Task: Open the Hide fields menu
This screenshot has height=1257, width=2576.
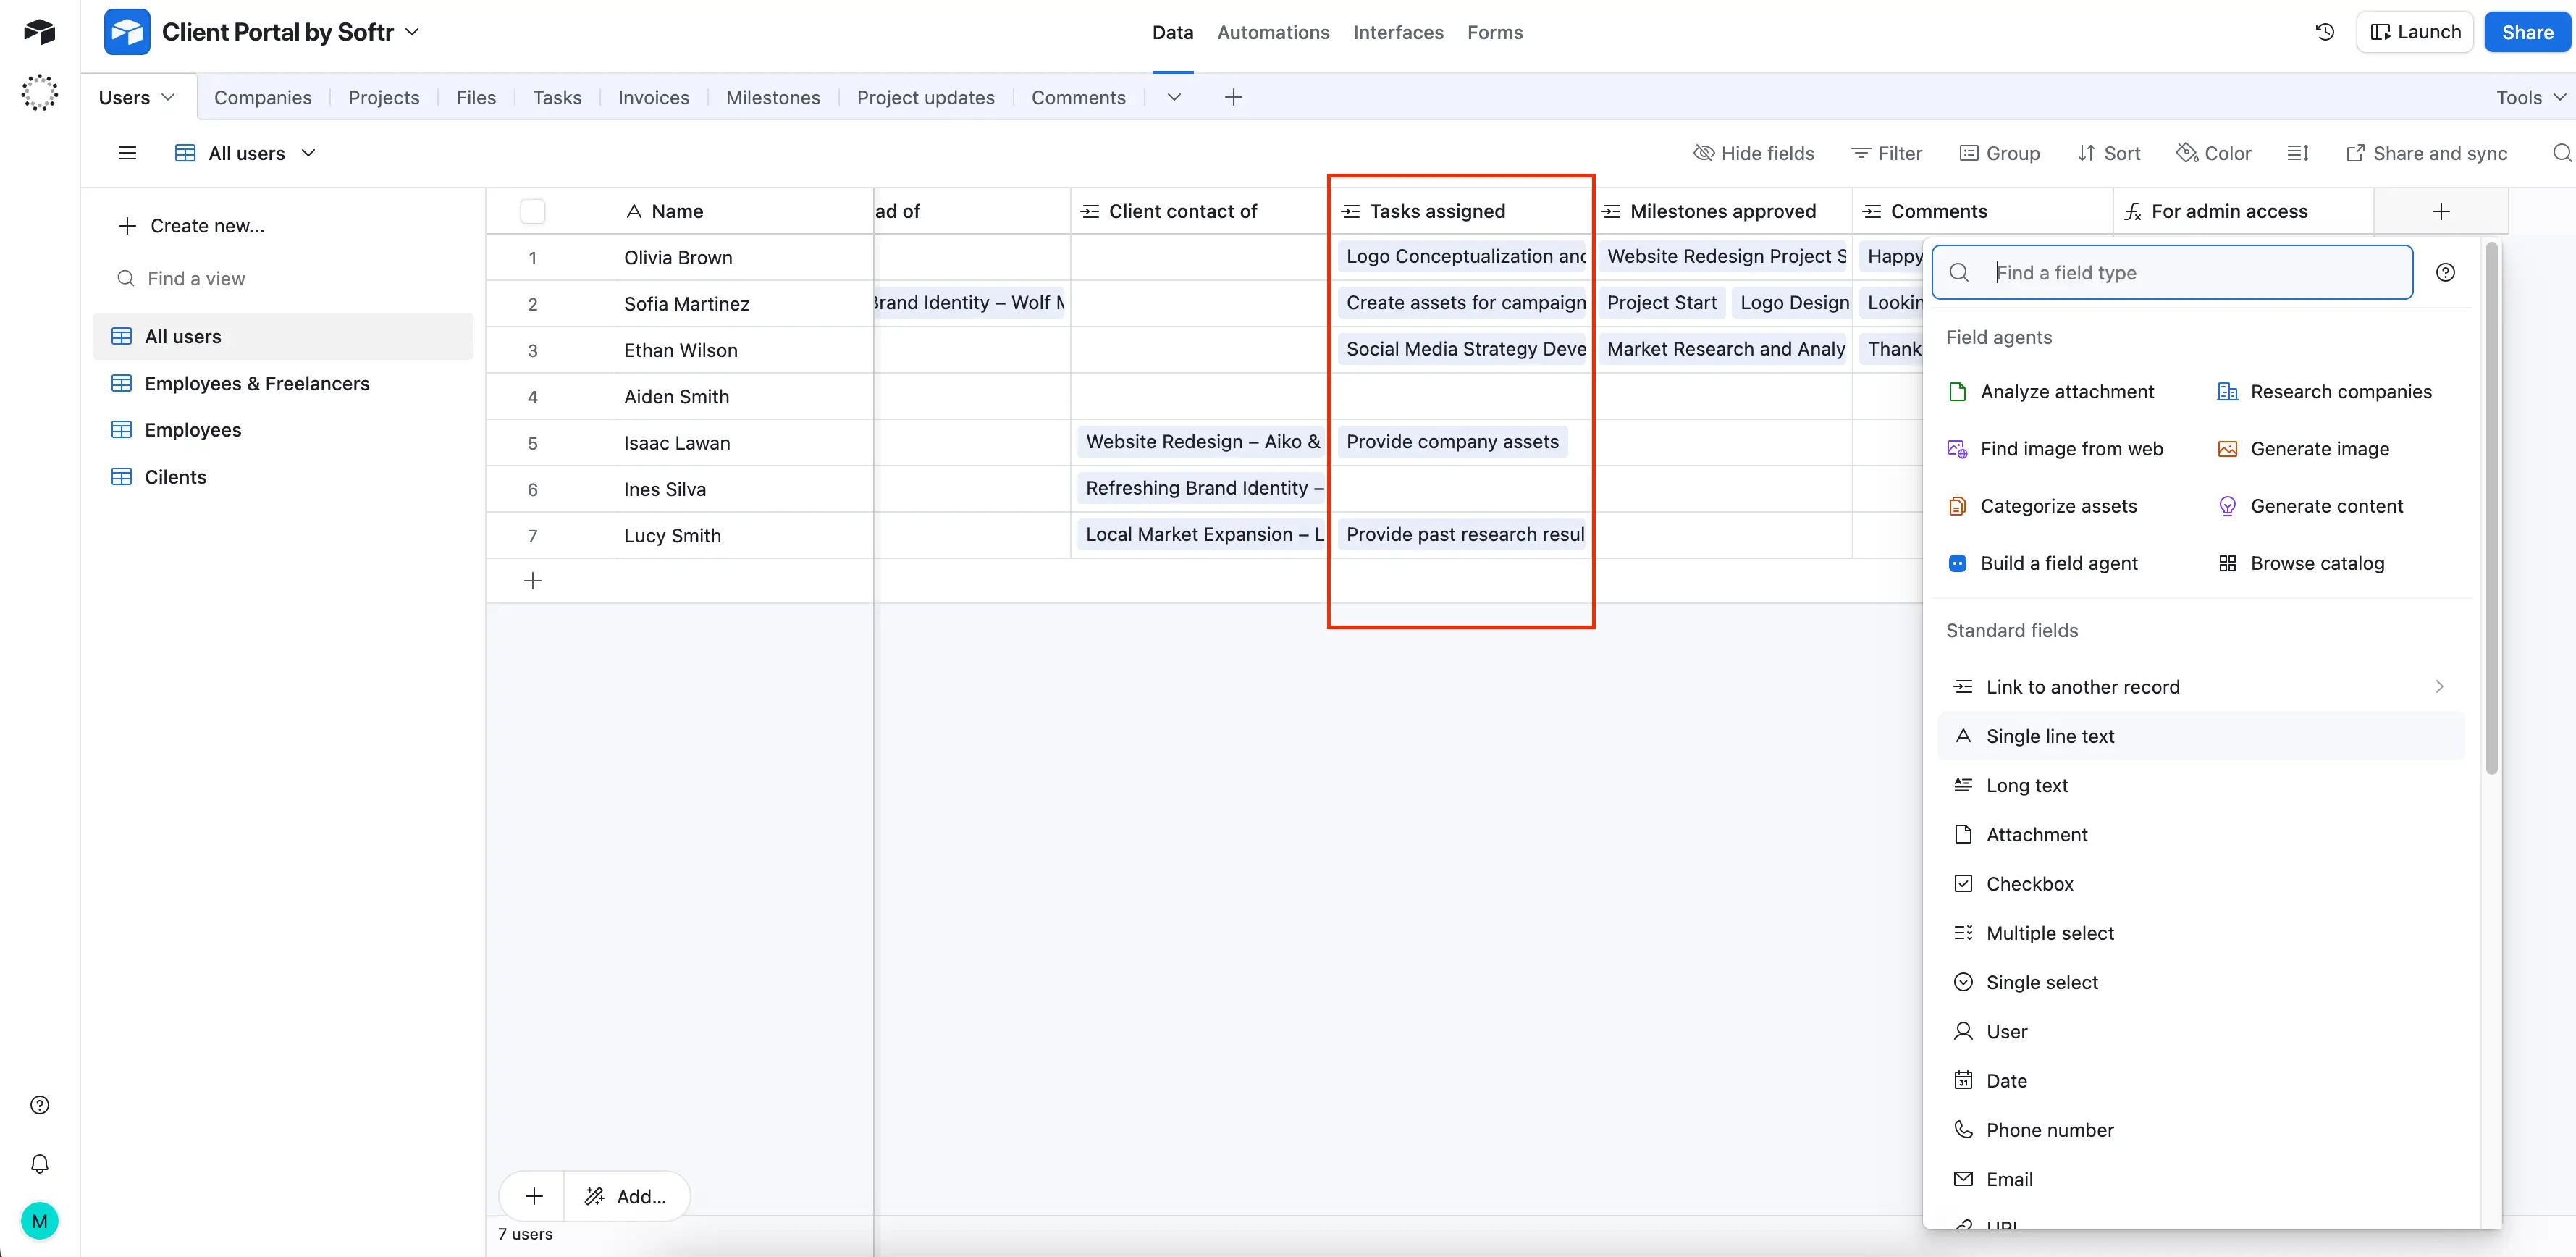Action: (1754, 153)
